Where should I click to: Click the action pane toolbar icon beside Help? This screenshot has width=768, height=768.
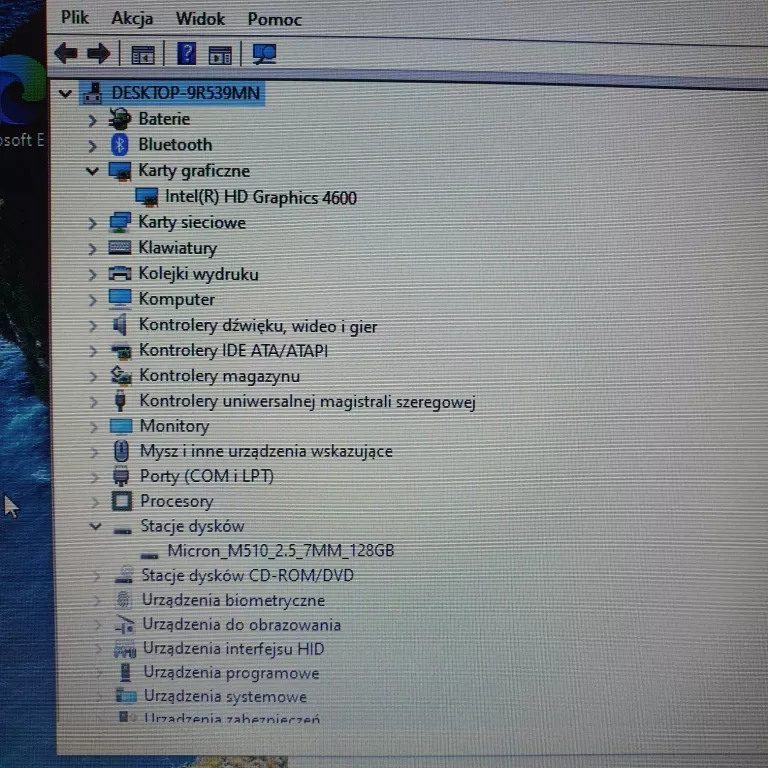coord(220,55)
